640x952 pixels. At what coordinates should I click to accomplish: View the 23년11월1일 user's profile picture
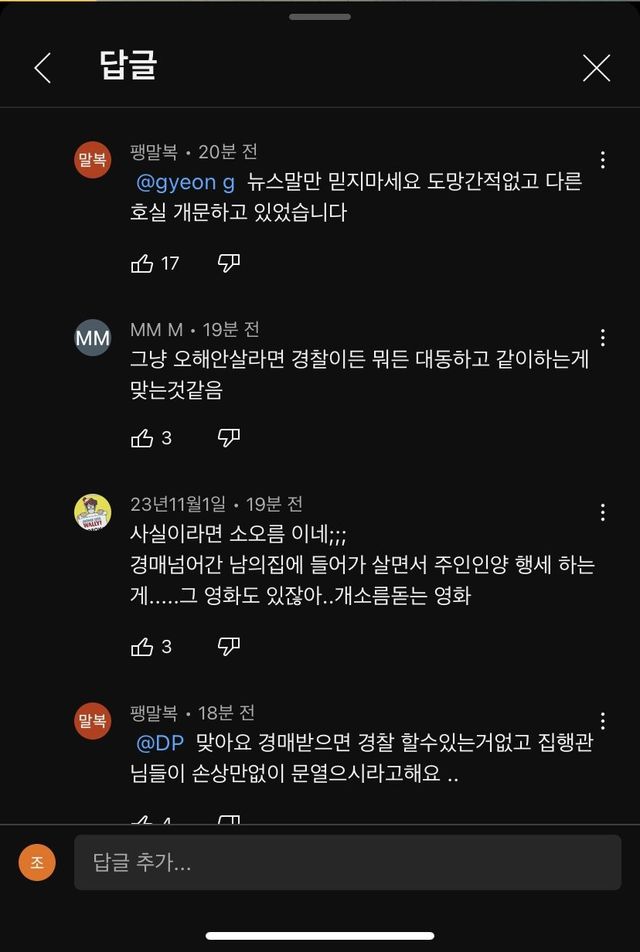[x=93, y=512]
